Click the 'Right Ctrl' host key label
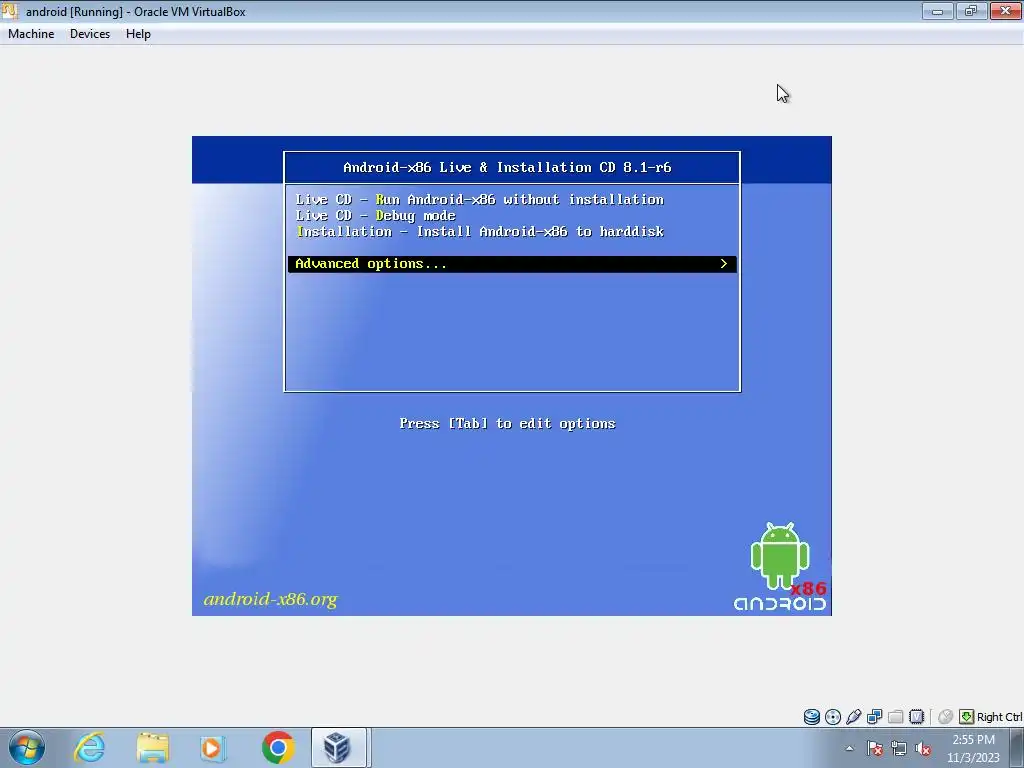This screenshot has width=1024, height=768. (999, 717)
